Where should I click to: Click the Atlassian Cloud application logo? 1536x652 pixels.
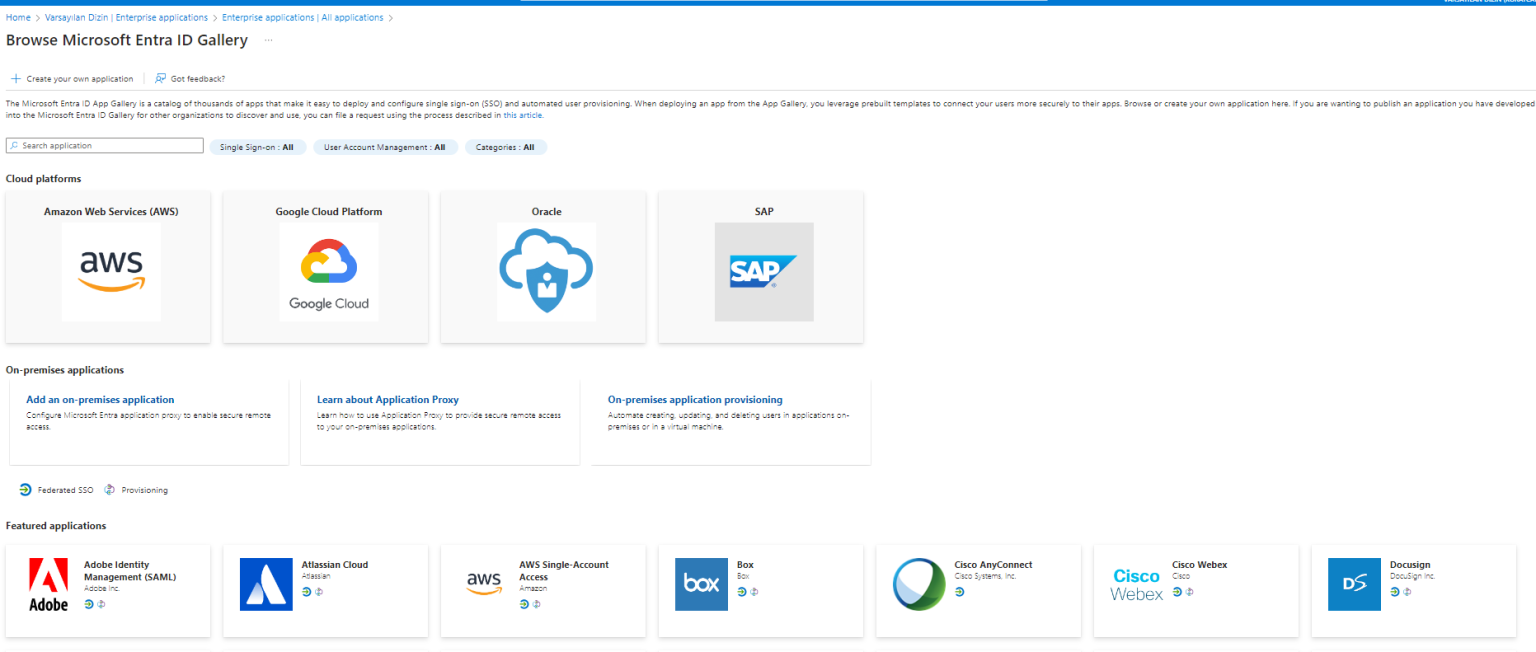click(266, 584)
